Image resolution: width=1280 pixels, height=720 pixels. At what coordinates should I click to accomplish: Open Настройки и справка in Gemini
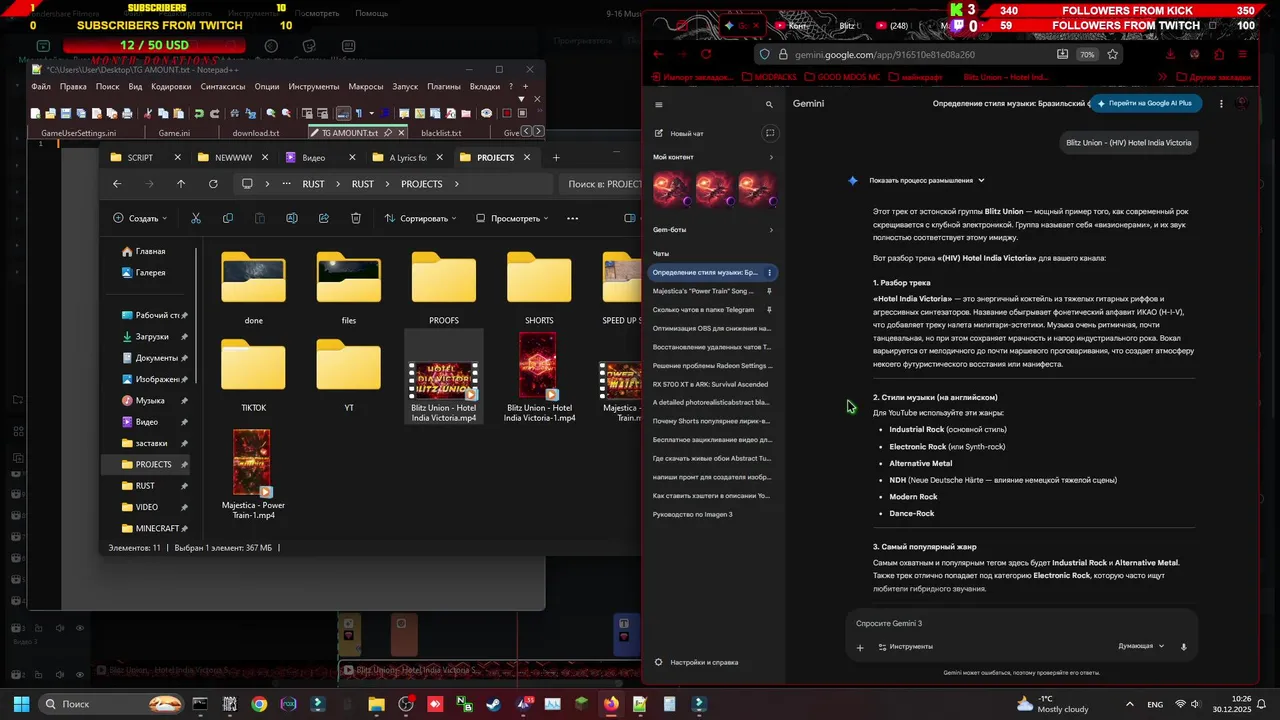coord(696,662)
